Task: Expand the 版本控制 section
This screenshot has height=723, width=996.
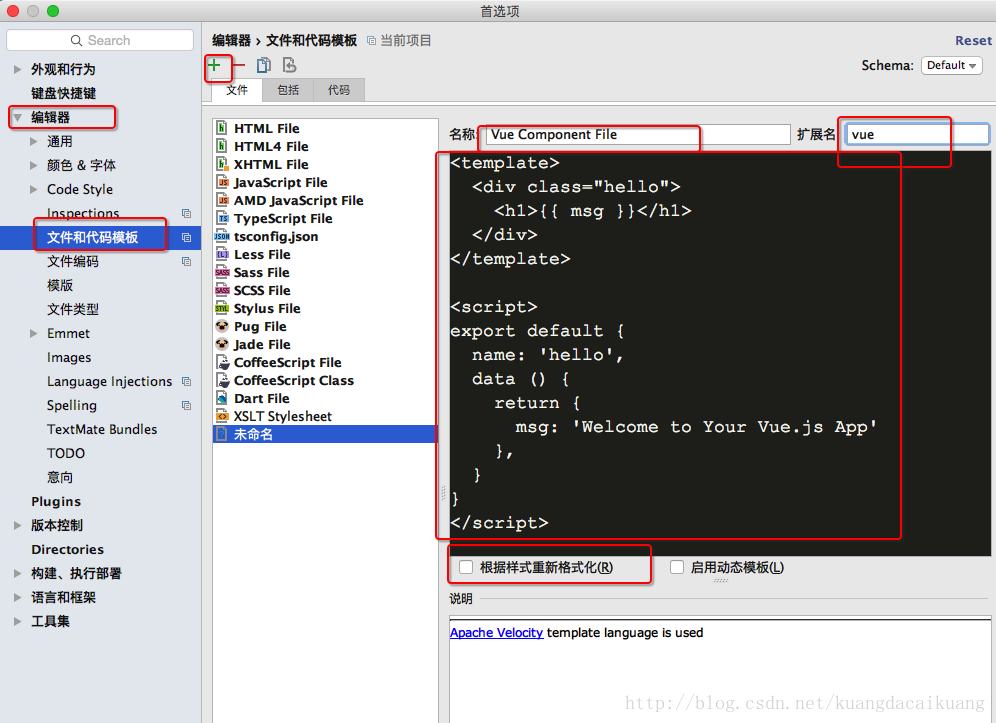Action: [18, 525]
